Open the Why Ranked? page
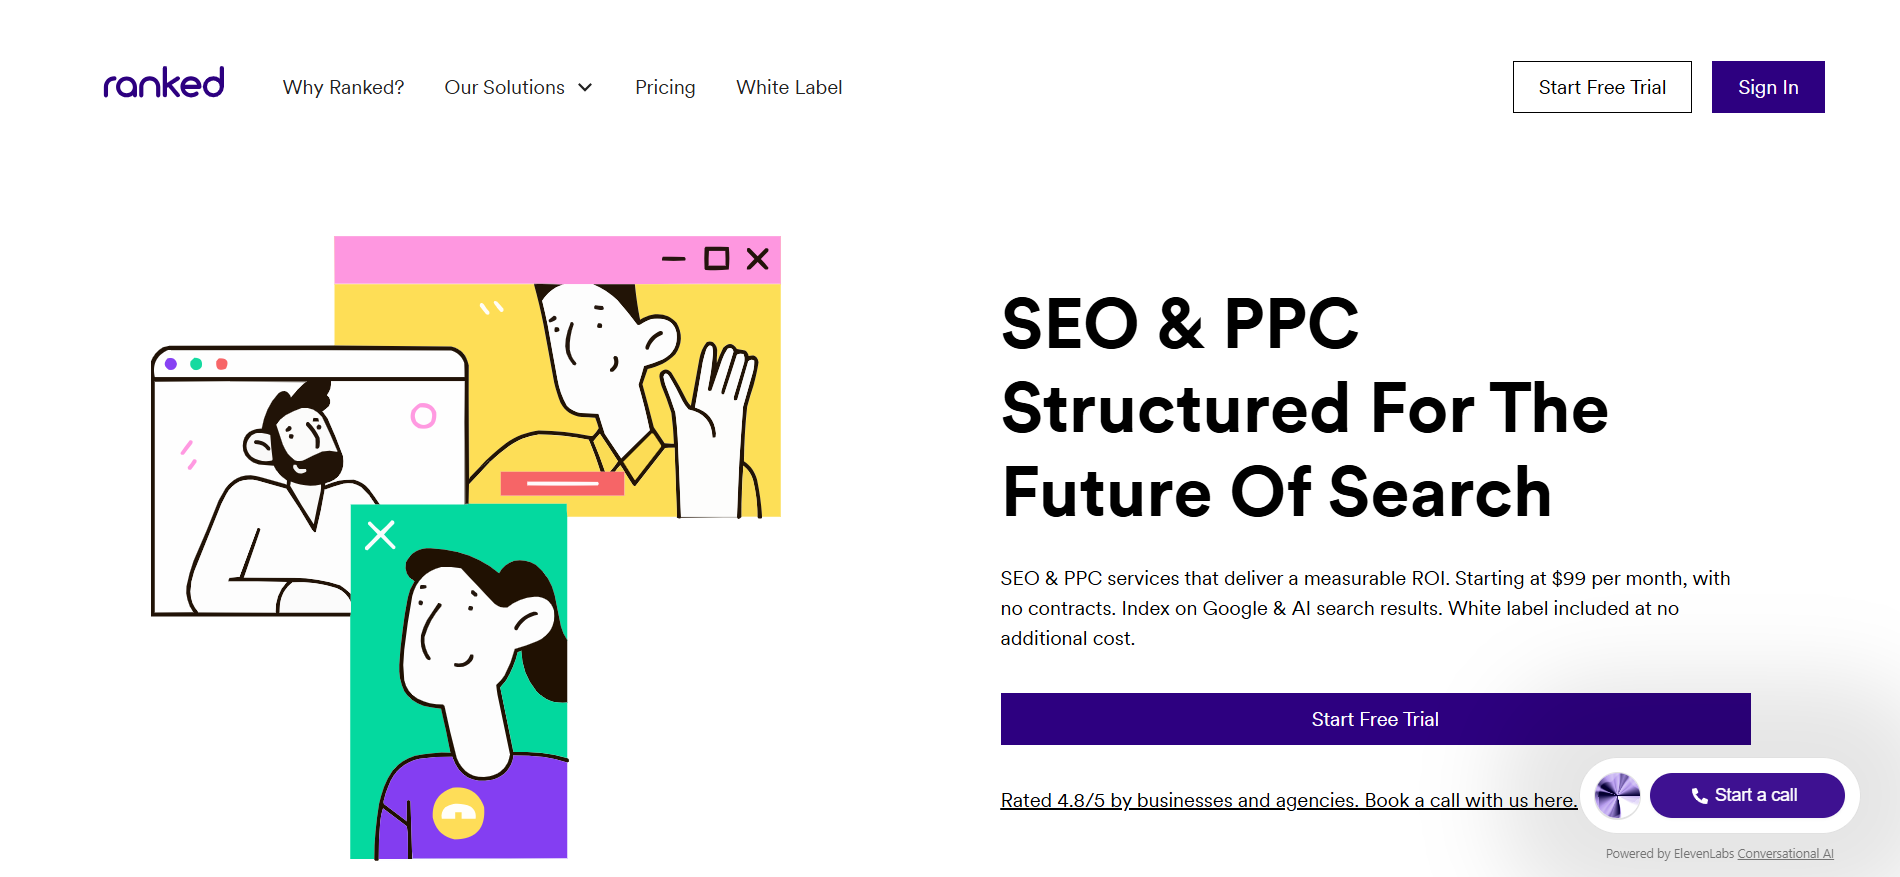 pos(343,88)
